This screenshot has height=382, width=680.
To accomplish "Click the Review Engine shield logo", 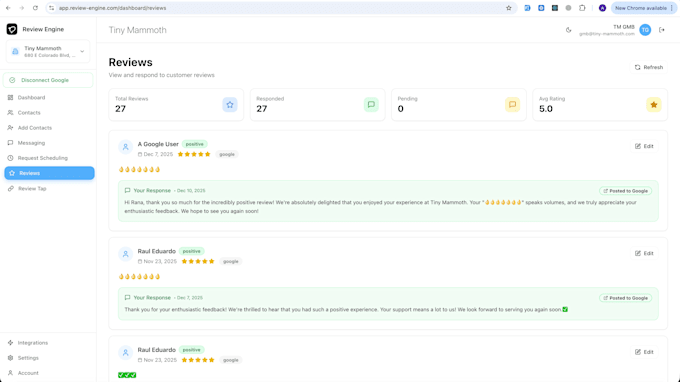I will [x=12, y=29].
